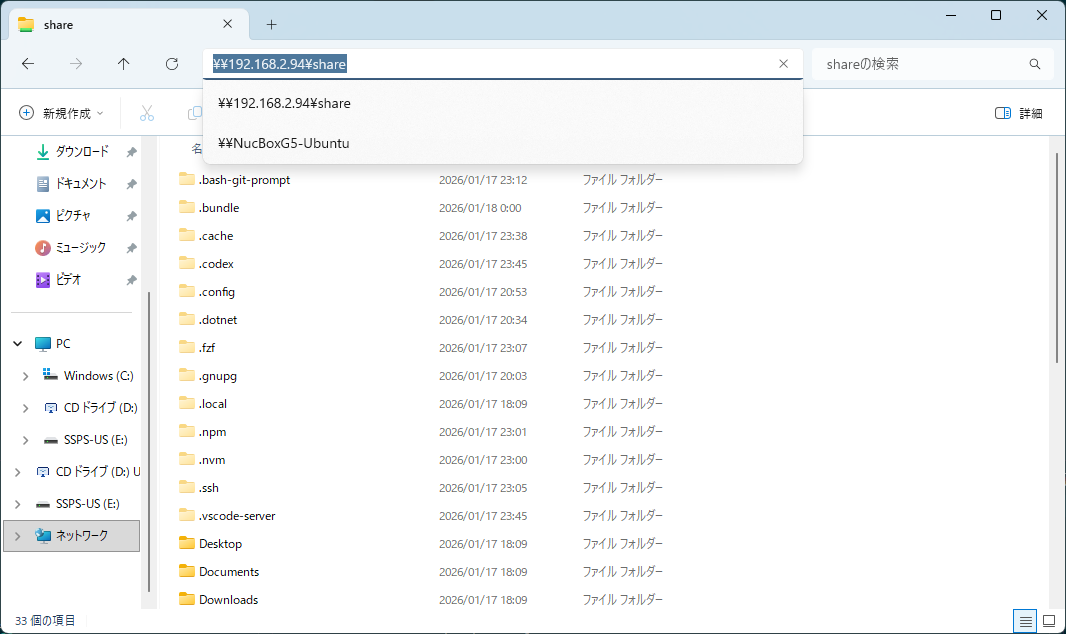Switch to details view in the status bar

pos(1024,622)
